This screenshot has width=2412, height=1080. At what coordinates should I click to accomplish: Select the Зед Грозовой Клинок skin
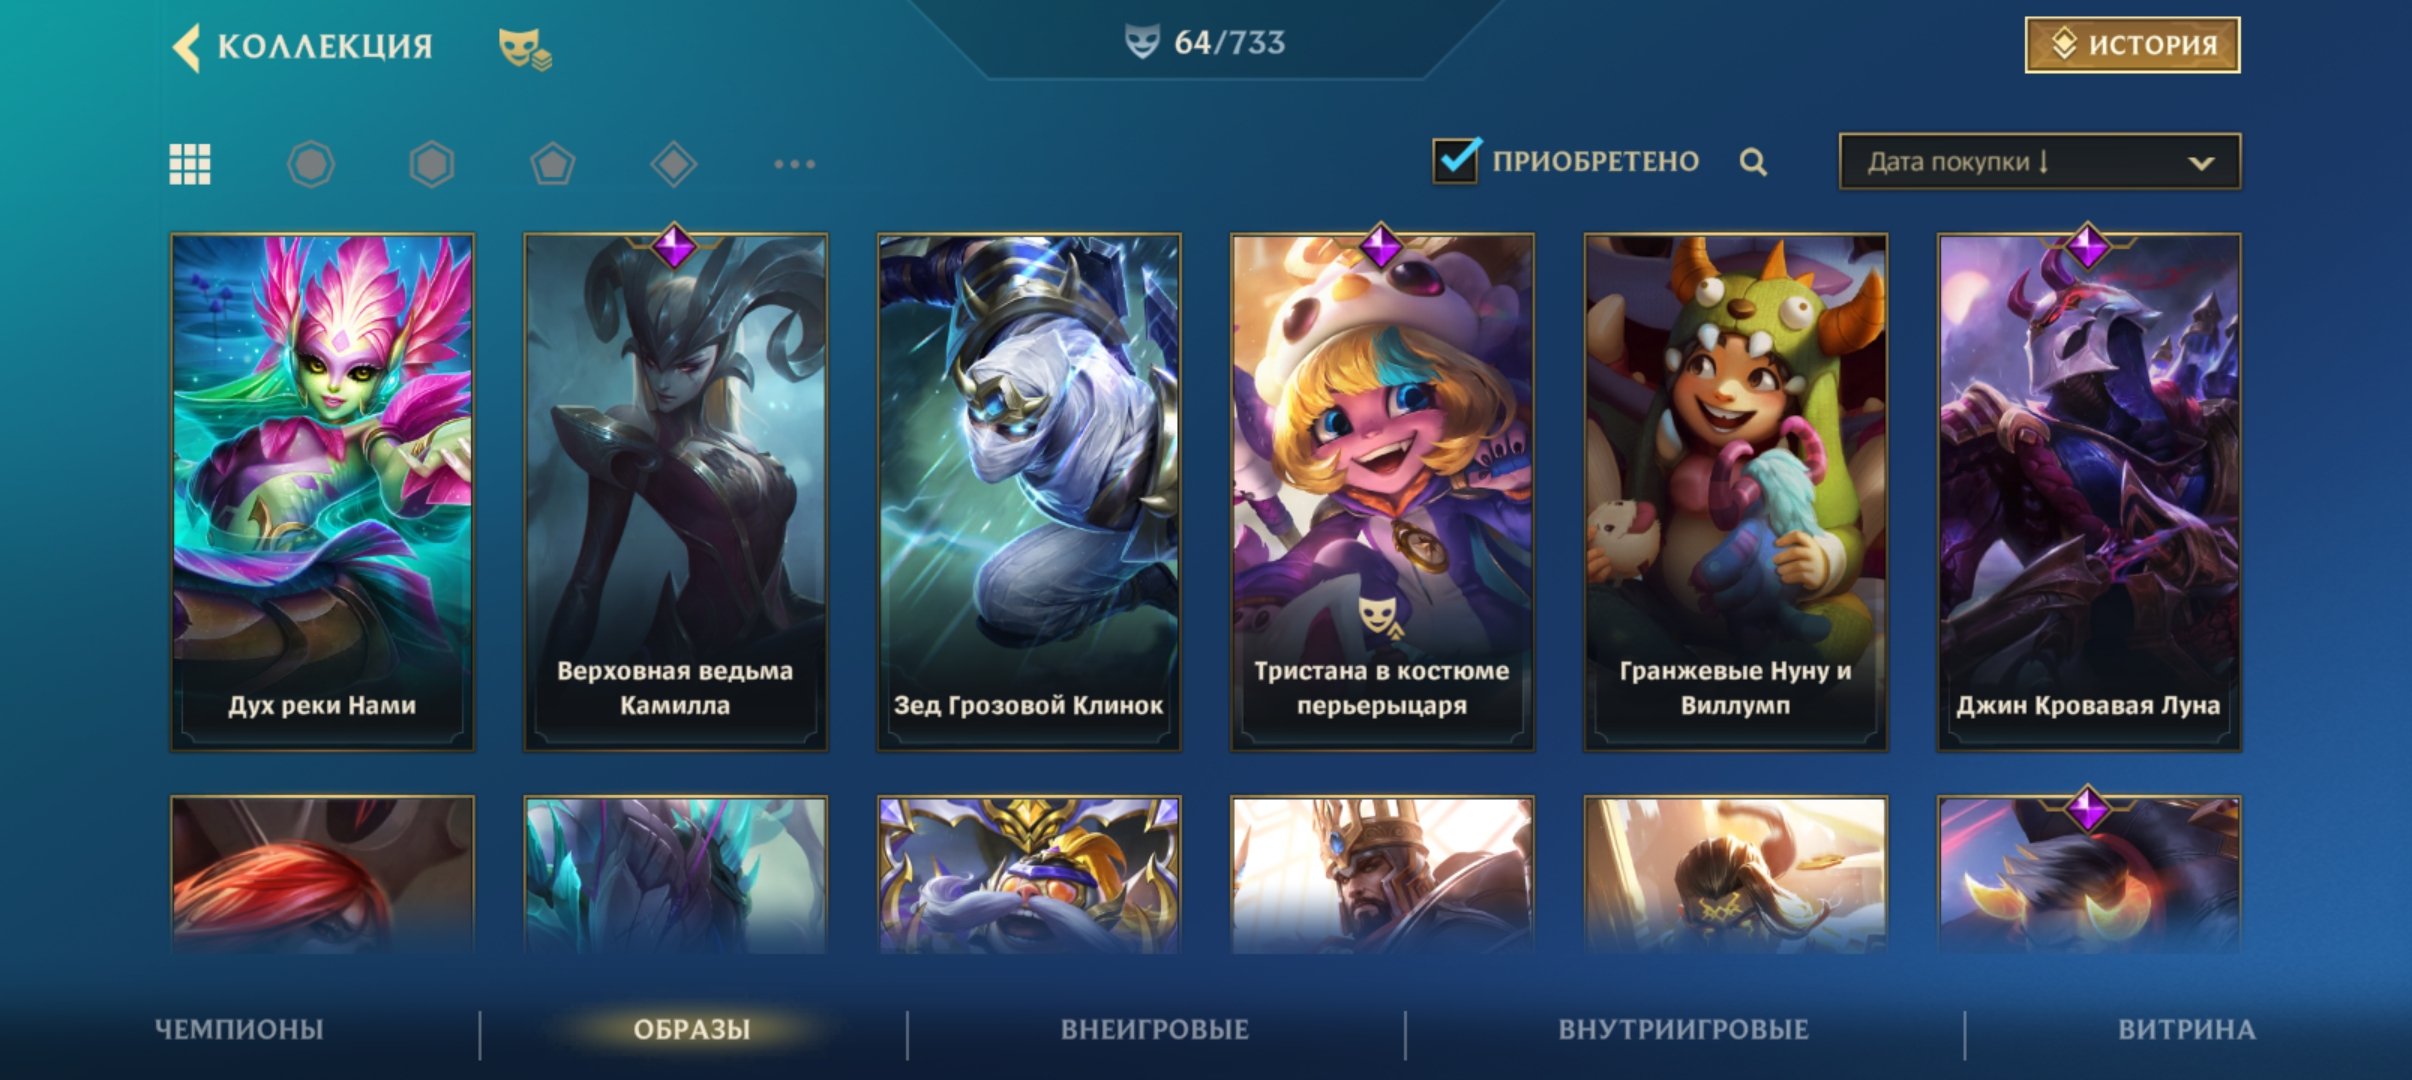click(1029, 492)
